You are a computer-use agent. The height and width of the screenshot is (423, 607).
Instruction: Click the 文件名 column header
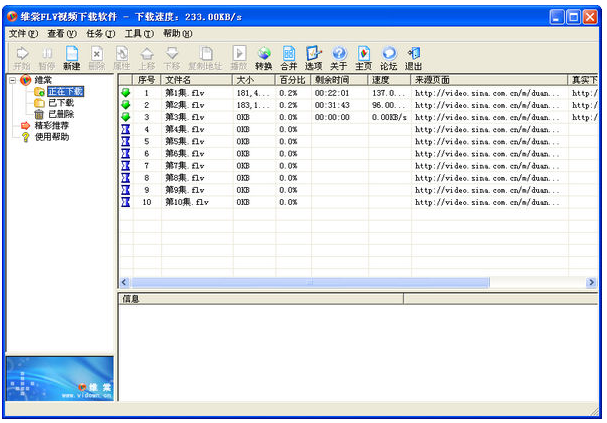click(x=196, y=79)
